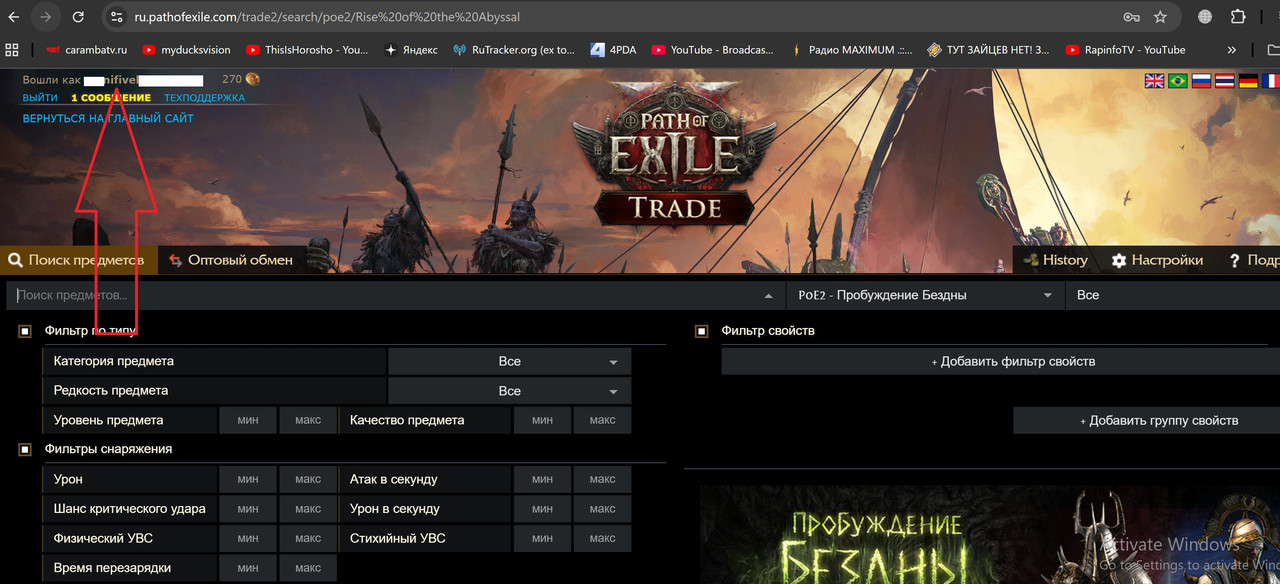This screenshot has width=1280, height=584.
Task: Toggle the Фильтр свойств checkbox
Action: click(x=702, y=331)
